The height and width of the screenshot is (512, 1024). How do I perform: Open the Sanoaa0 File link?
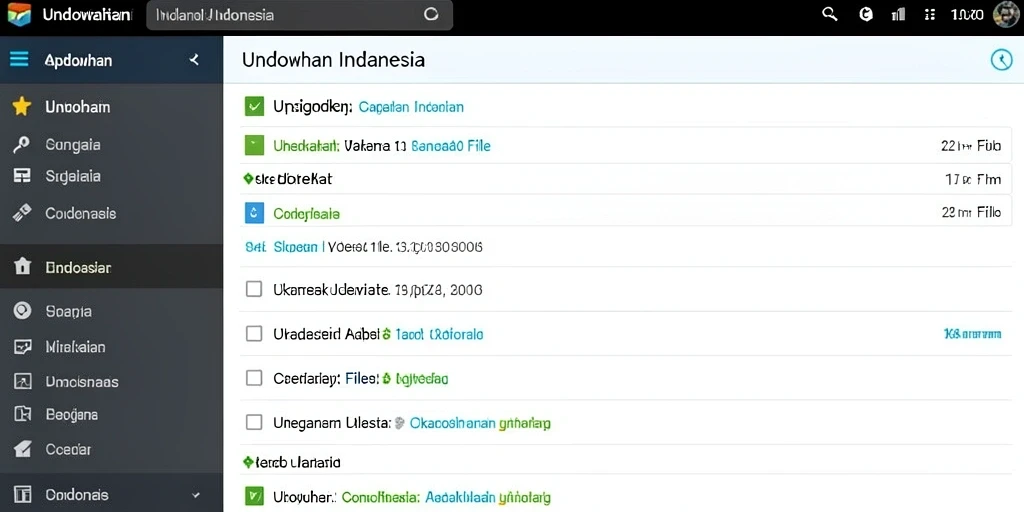451,146
